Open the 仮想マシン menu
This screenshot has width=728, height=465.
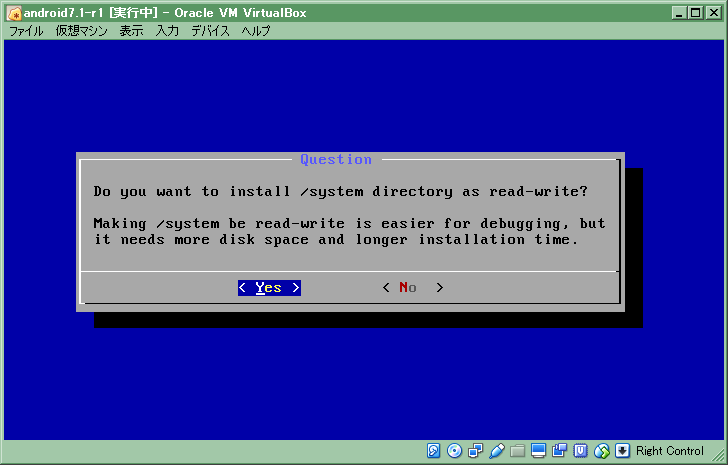click(81, 31)
